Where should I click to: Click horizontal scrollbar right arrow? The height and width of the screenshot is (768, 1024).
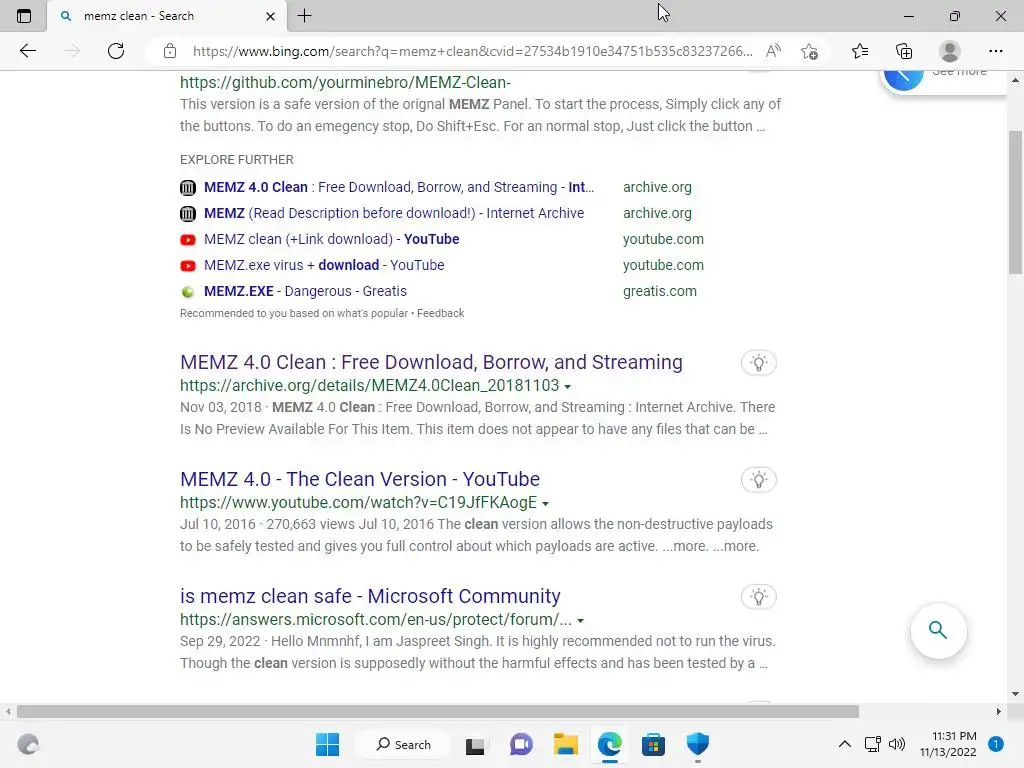(999, 712)
